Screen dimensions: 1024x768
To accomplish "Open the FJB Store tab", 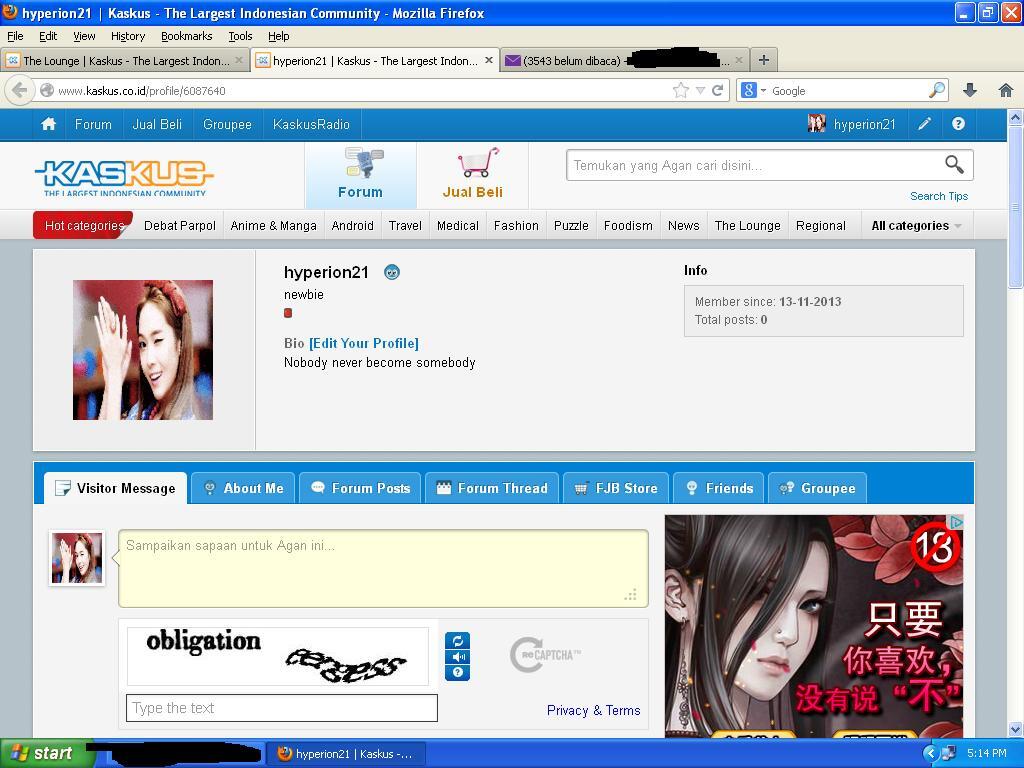I will [616, 488].
